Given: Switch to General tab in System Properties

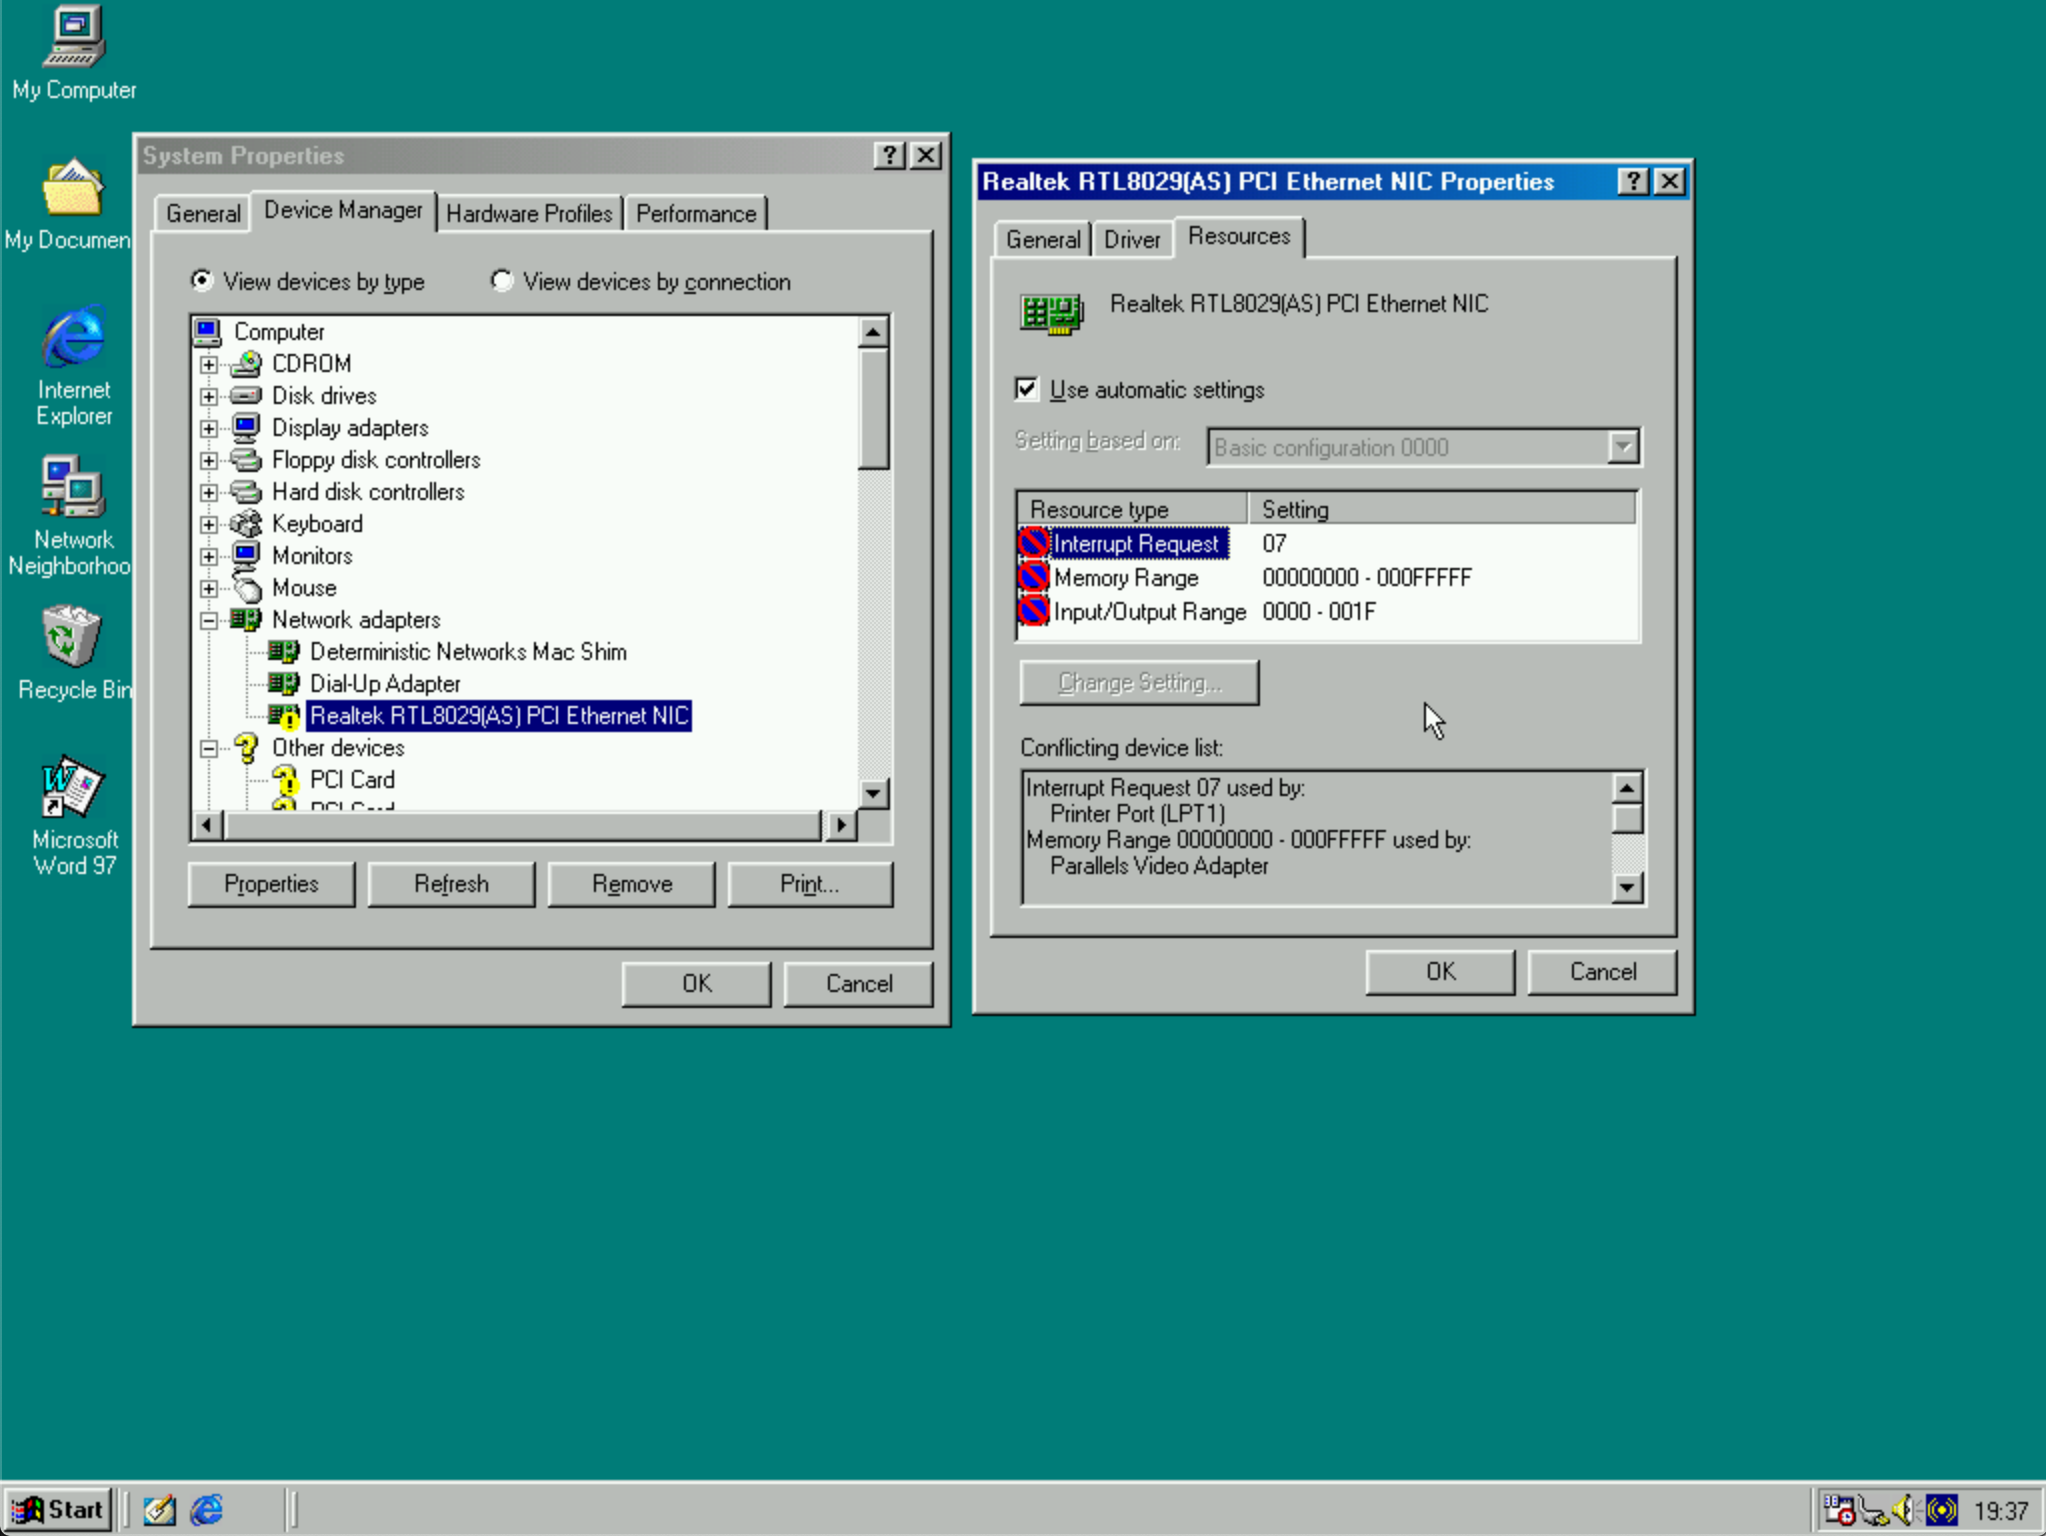Looking at the screenshot, I should 203,213.
